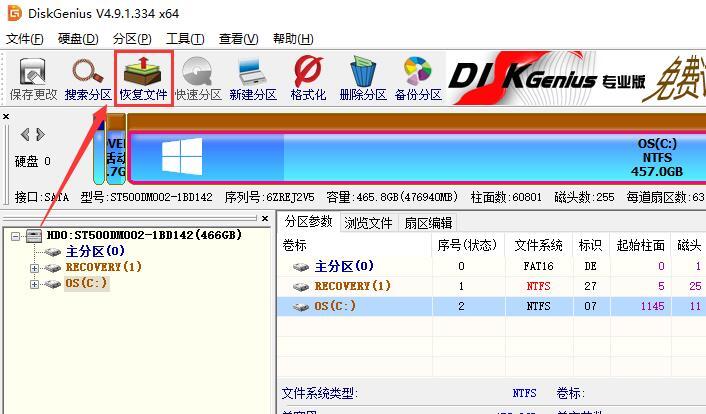The width and height of the screenshot is (706, 414).
Task: Go to previous disk with left arrow
Action: (x=25, y=134)
